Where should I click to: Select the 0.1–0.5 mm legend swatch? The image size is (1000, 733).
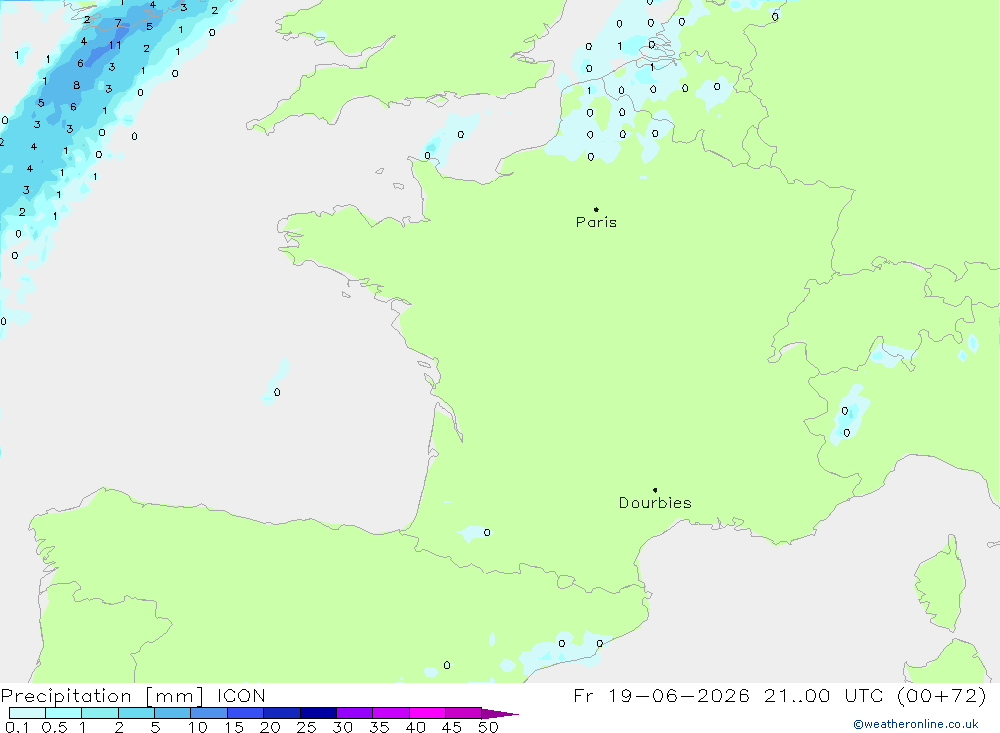tap(27, 713)
